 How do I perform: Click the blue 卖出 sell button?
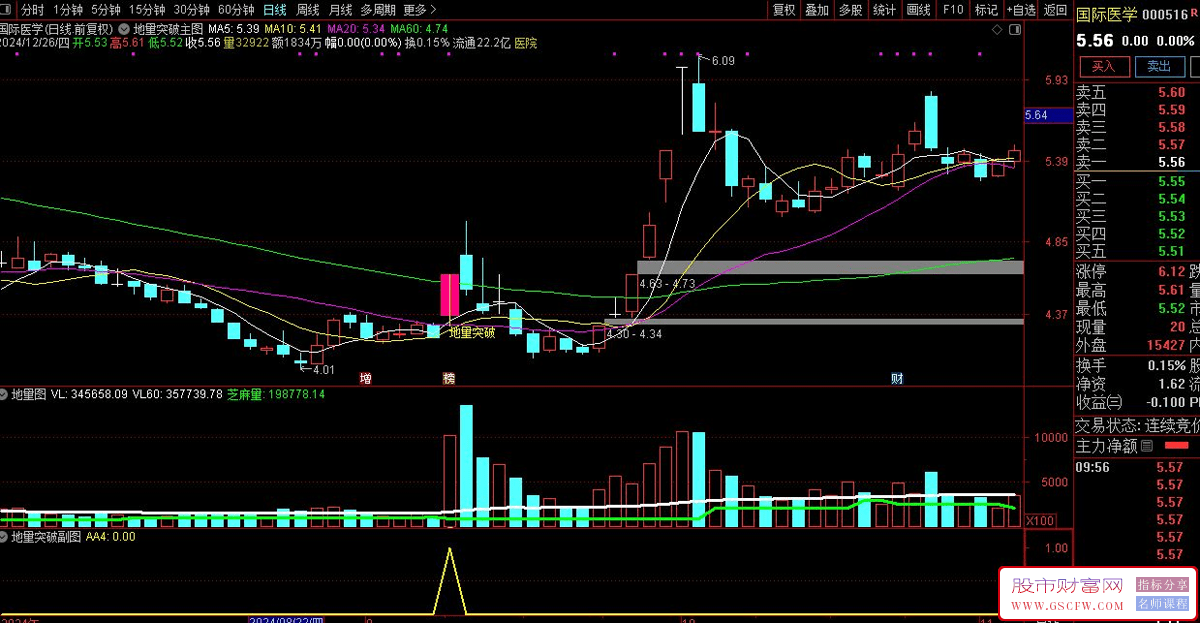(x=1158, y=66)
